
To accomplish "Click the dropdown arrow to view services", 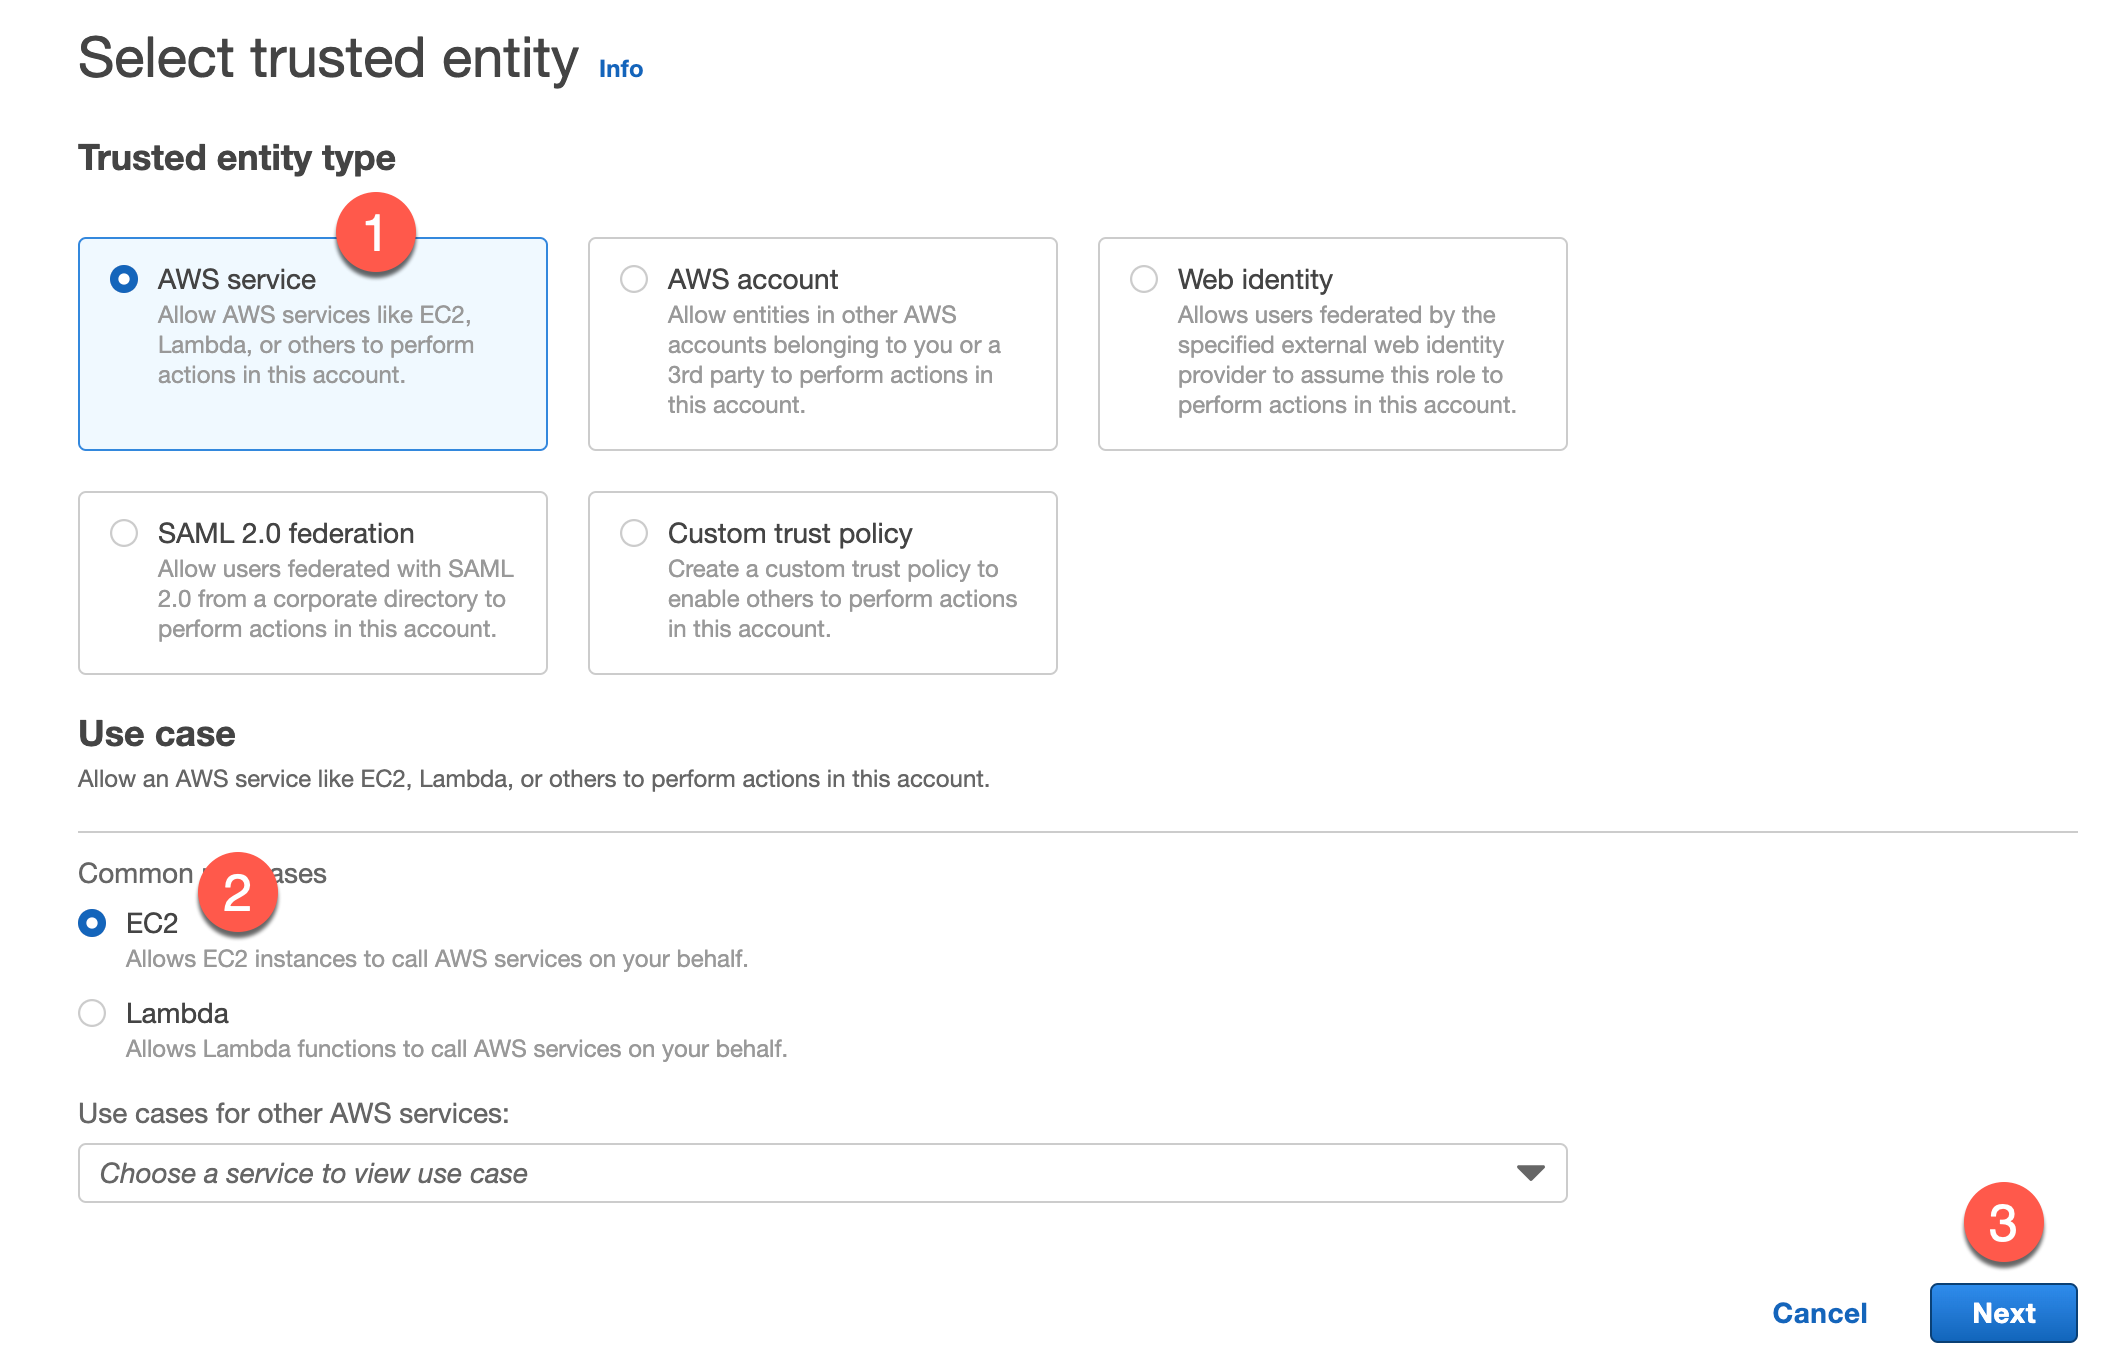I will pyautogui.click(x=1528, y=1172).
